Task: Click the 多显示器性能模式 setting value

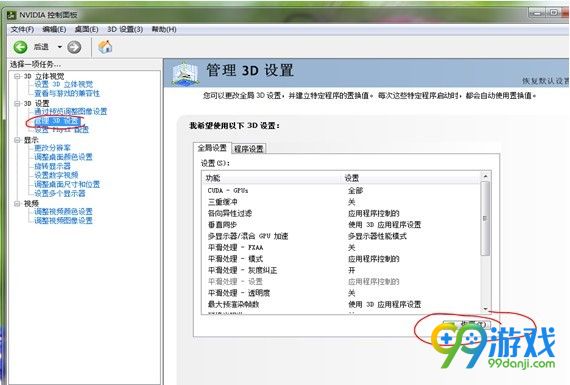Action: (x=377, y=236)
